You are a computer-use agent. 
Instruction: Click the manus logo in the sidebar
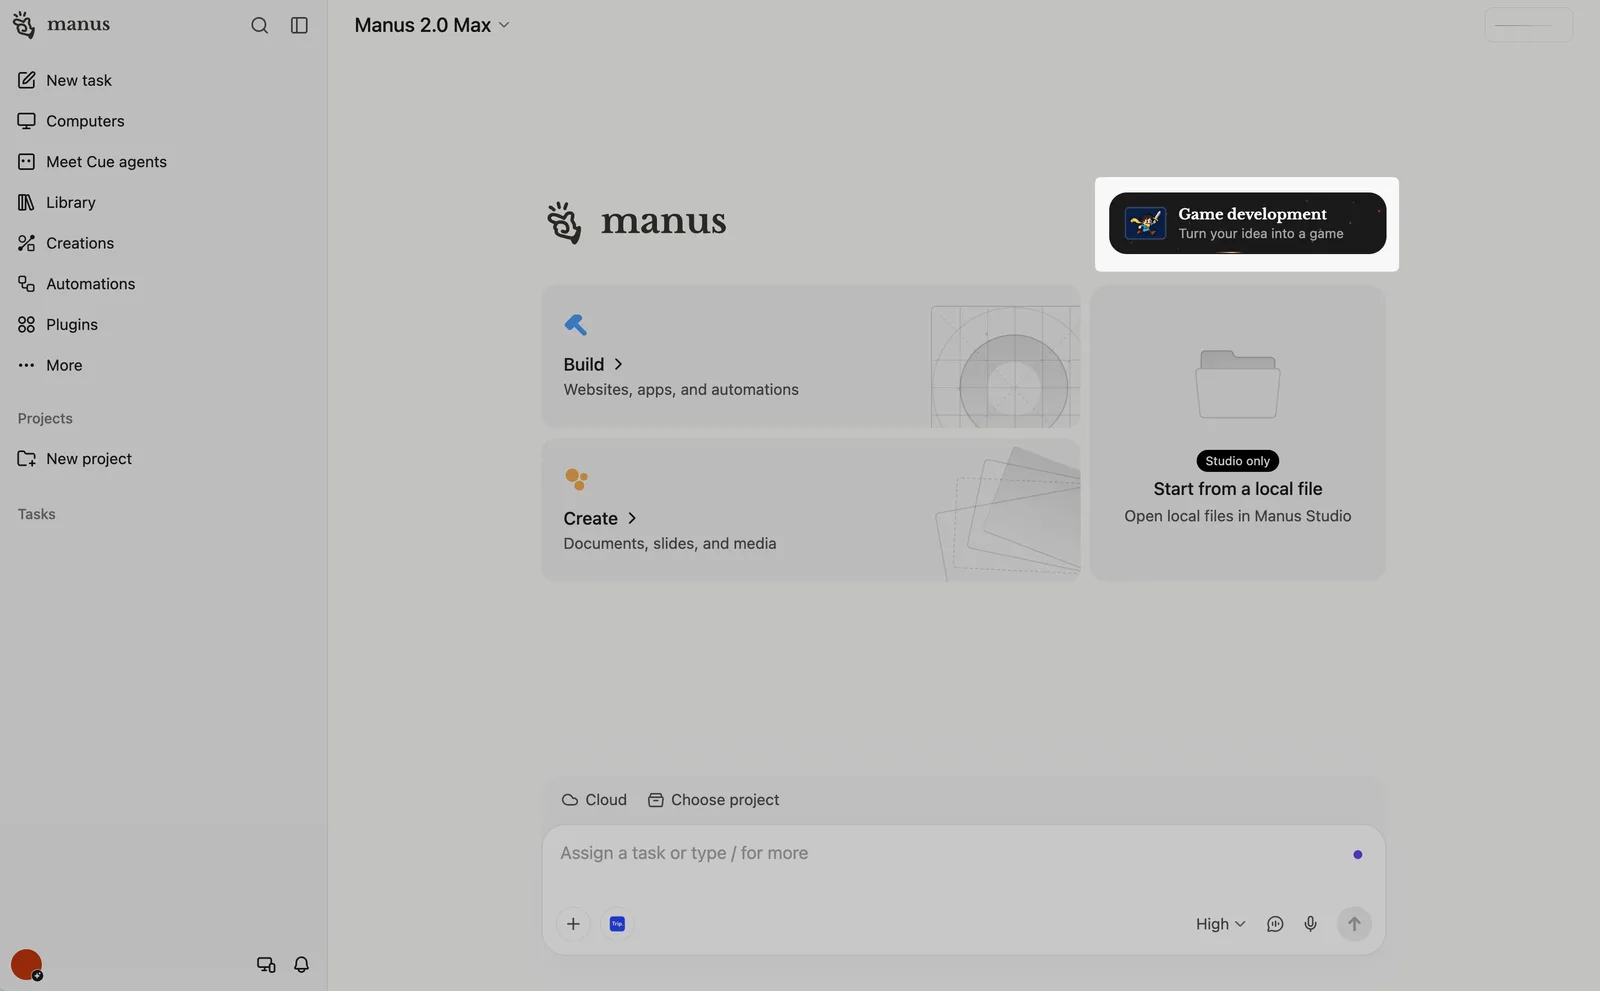61,24
